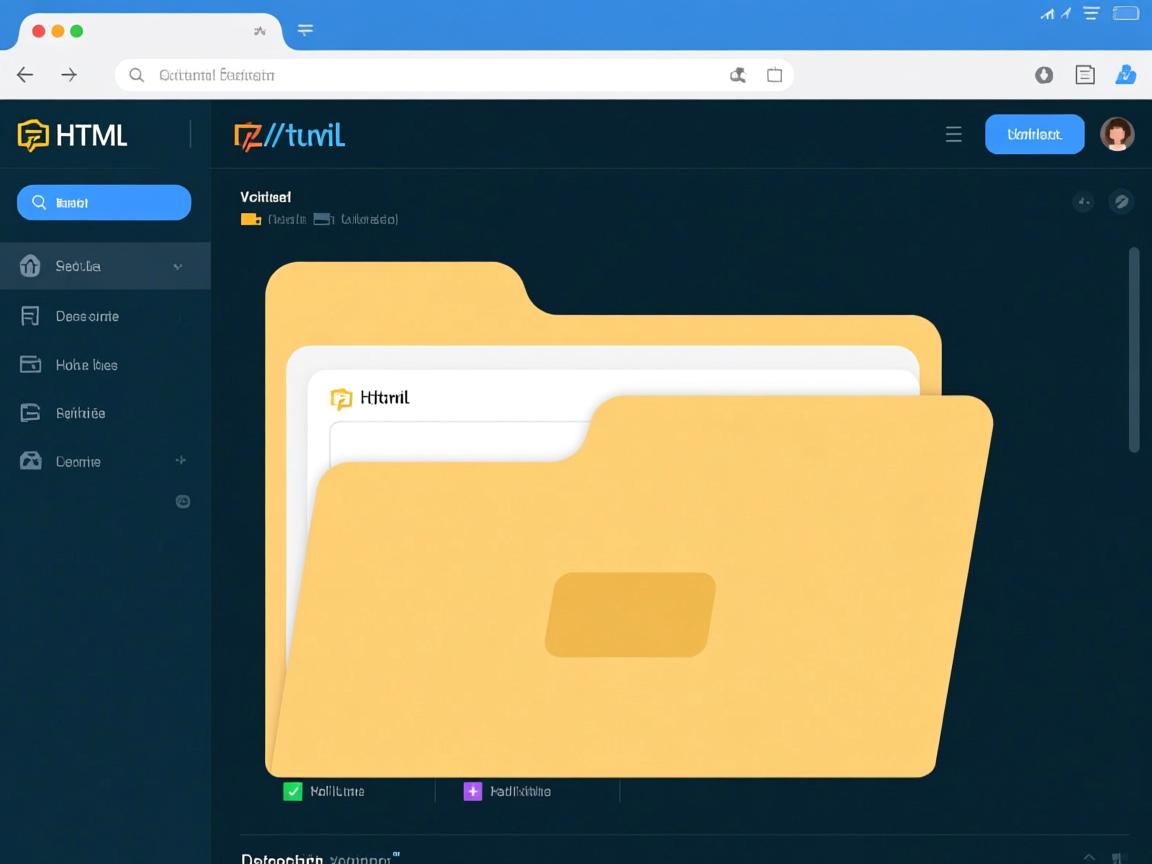Click the house icon in the sidebar
Screen dimensions: 1152x864
pos(30,266)
